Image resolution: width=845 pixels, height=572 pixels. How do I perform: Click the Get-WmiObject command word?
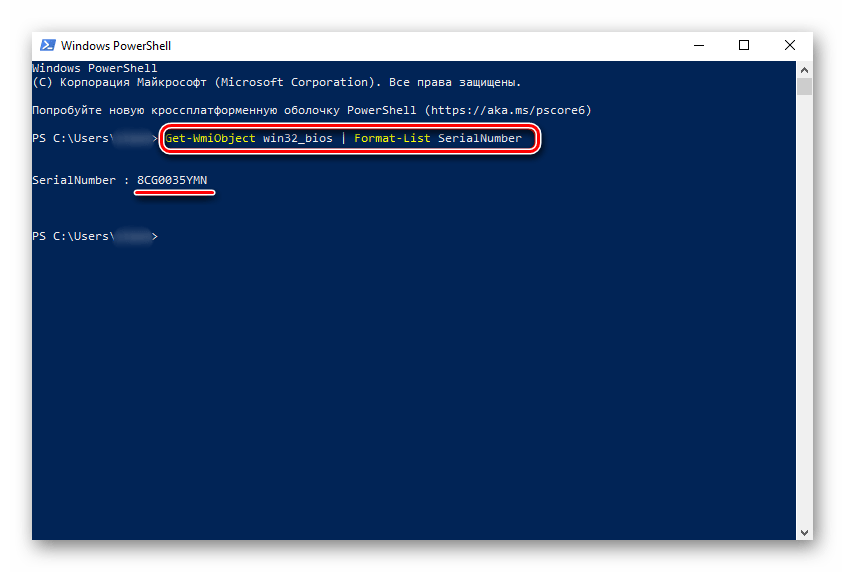(210, 138)
